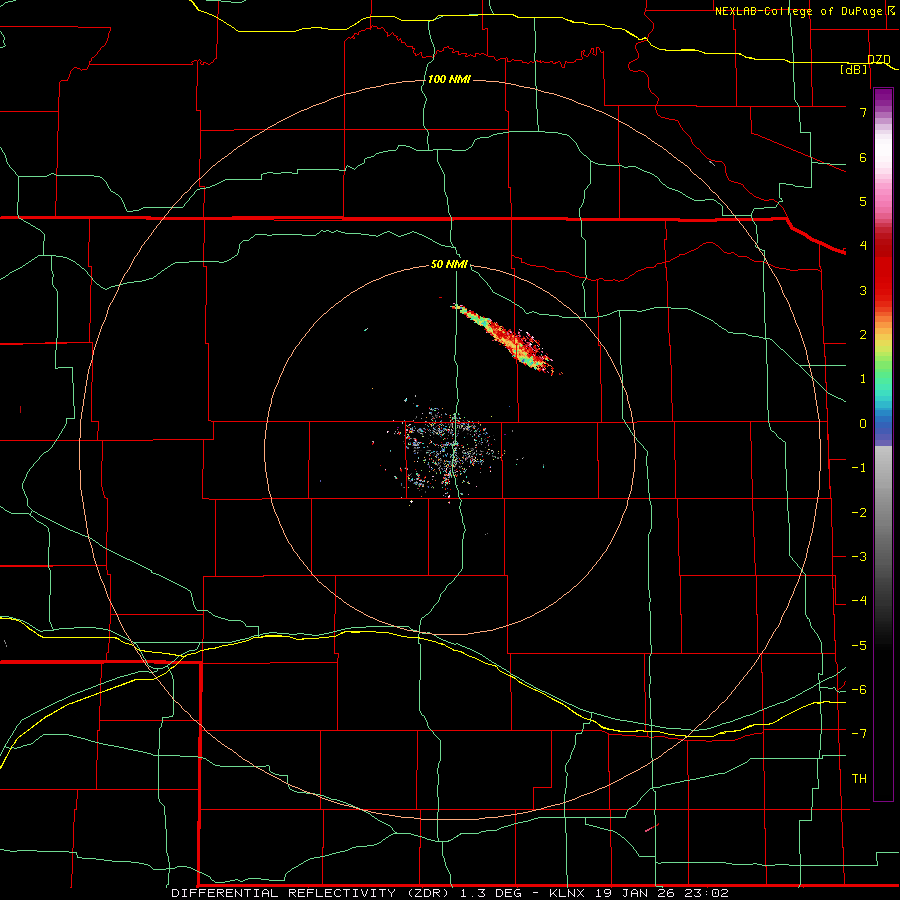Click the scattered clutter echoes near radar site
This screenshot has height=900, width=900.
pos(448,451)
